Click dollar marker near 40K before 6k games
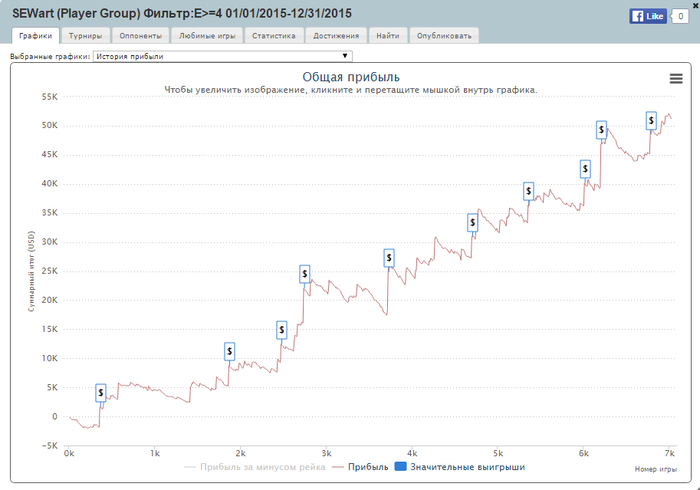 point(529,191)
